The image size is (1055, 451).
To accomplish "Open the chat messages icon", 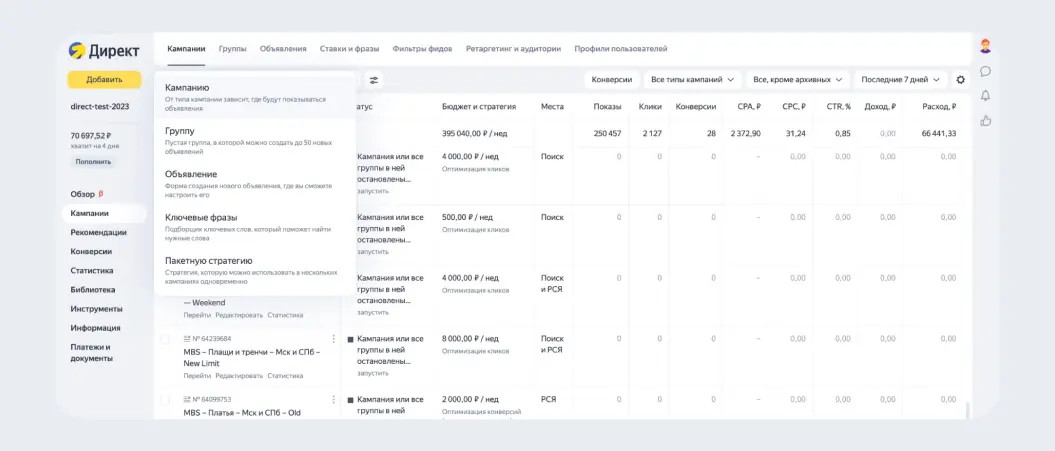I will pyautogui.click(x=985, y=71).
